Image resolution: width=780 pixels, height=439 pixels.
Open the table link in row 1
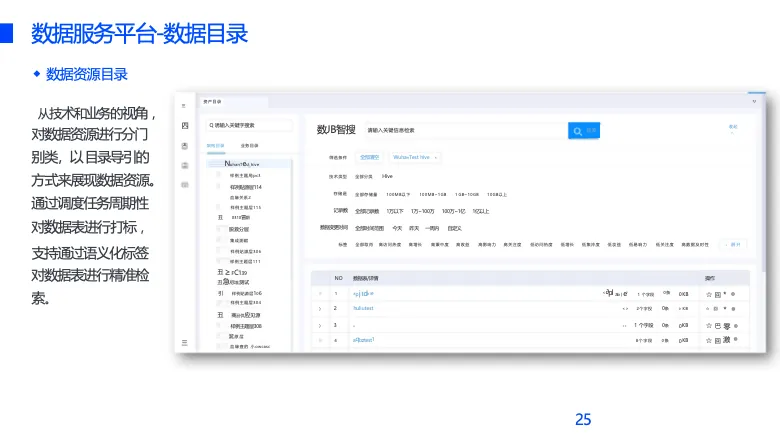point(363,294)
